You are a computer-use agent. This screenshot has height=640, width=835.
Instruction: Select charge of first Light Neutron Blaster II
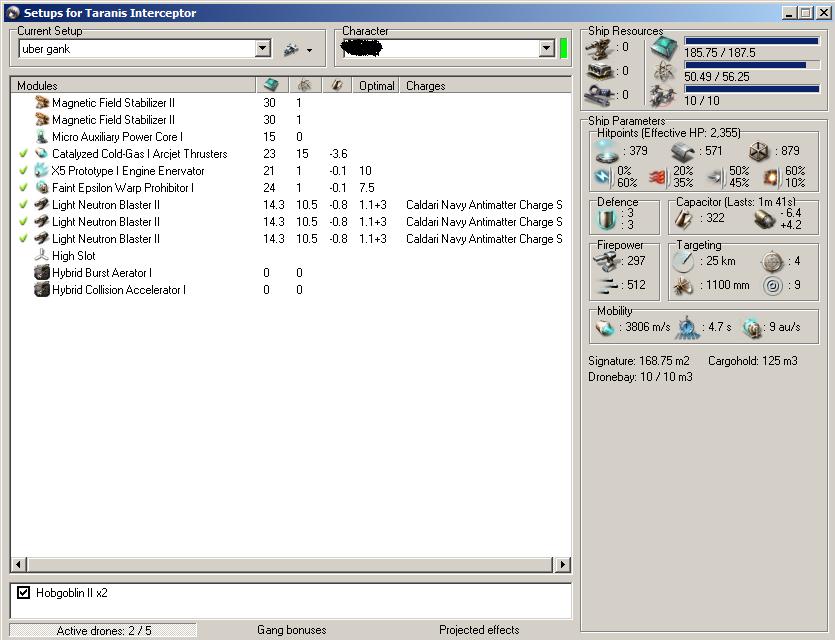click(484, 204)
